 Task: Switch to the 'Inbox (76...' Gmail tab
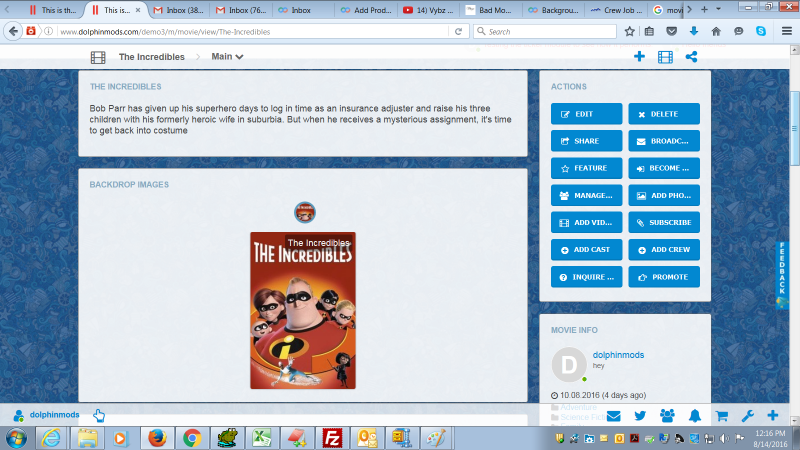pyautogui.click(x=241, y=10)
